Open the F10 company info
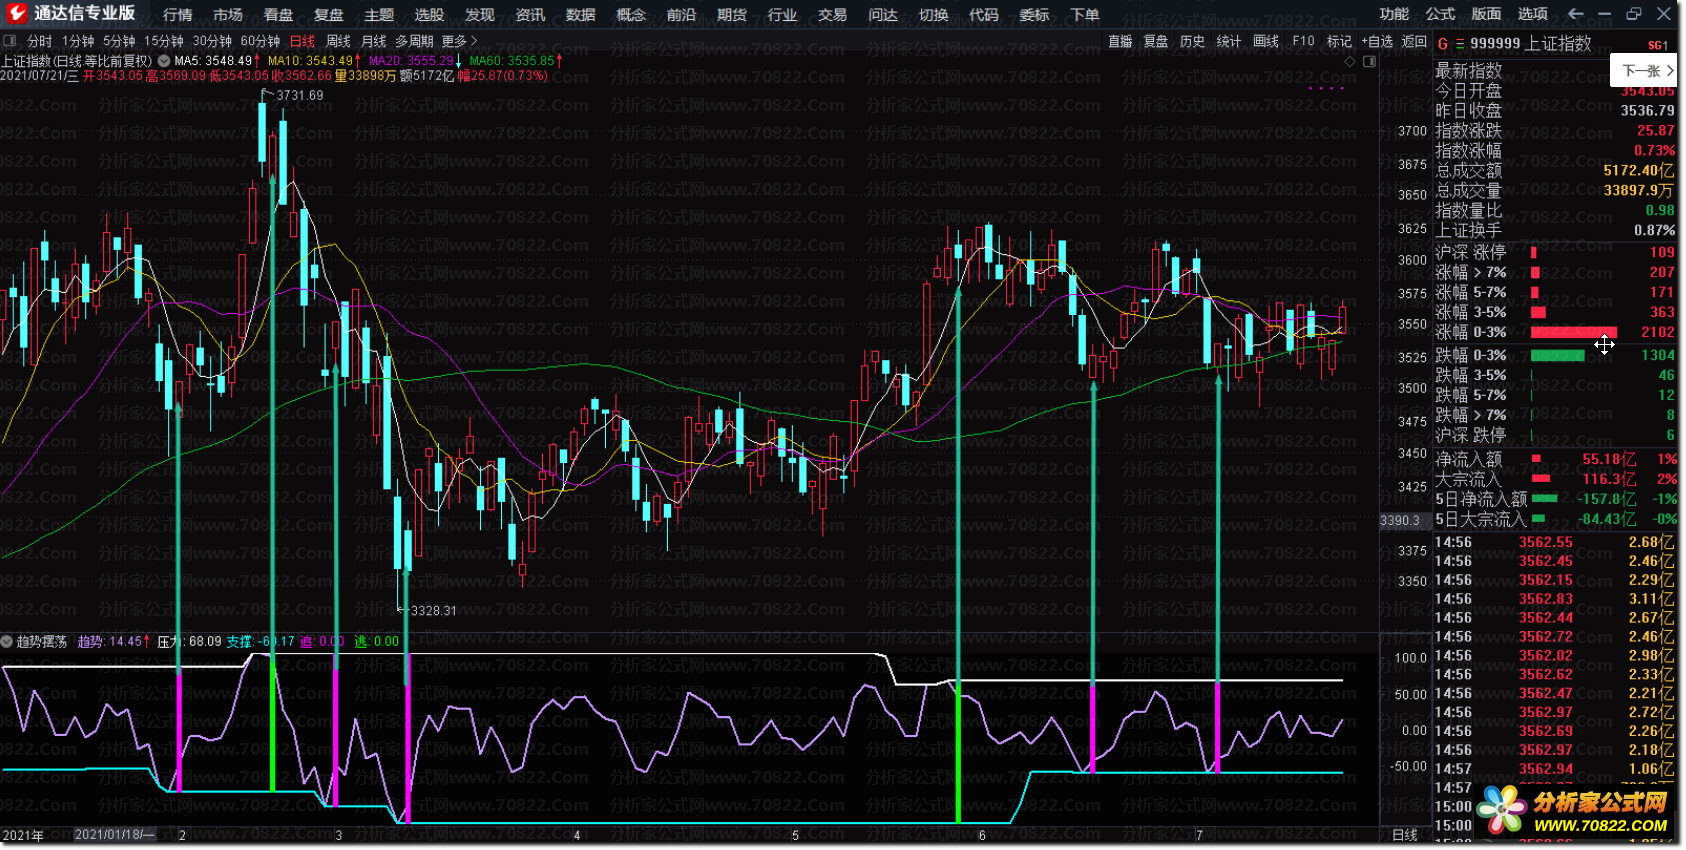This screenshot has height=850, width=1686. pos(1303,41)
